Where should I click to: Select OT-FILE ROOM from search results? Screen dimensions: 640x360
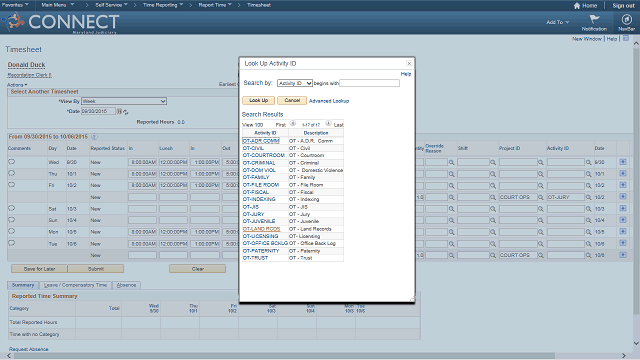click(x=261, y=185)
